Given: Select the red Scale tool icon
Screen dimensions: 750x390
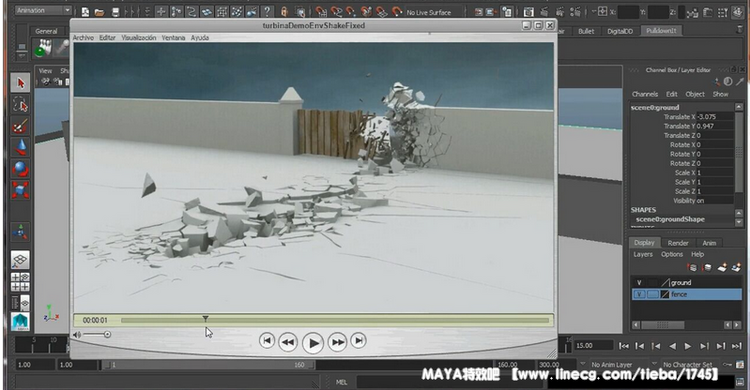Looking at the screenshot, I should click(x=20, y=190).
